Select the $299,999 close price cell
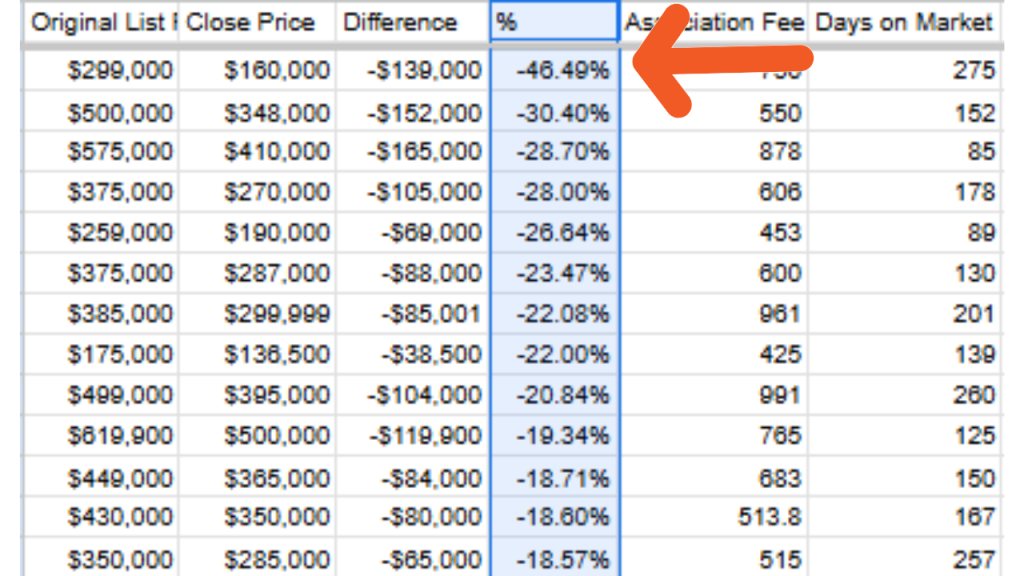 280,312
